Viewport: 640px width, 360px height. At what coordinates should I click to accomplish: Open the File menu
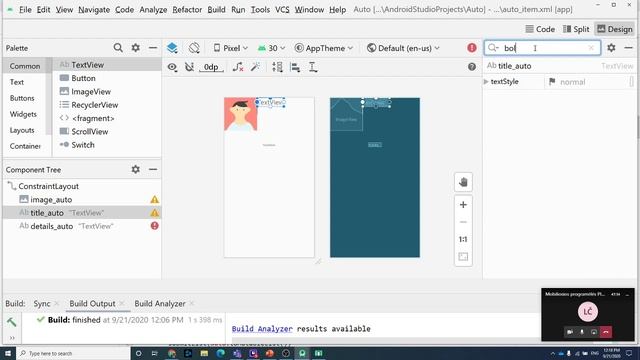[25, 9]
